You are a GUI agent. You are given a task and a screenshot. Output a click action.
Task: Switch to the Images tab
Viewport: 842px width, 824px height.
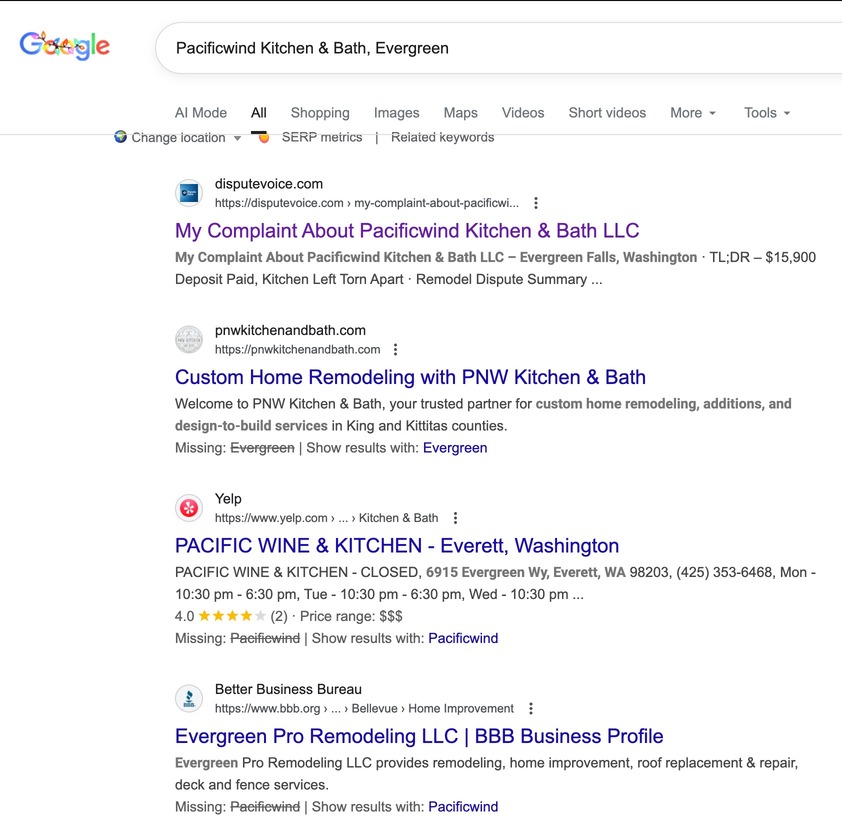(x=396, y=113)
